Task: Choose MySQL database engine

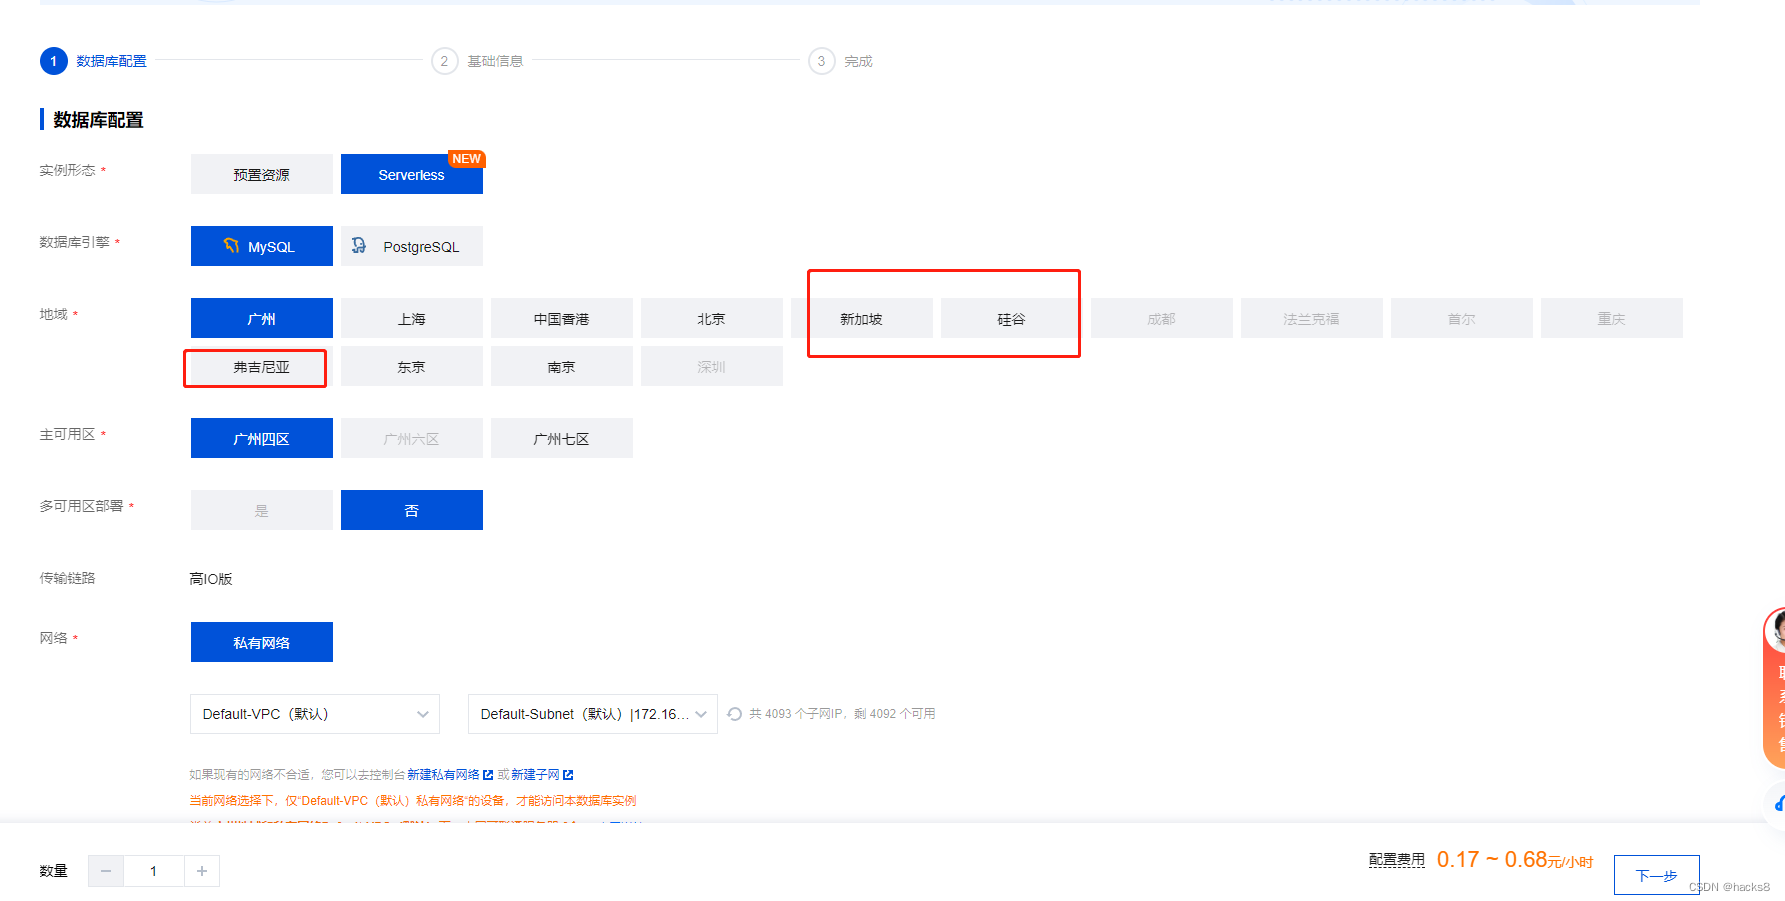Action: point(261,246)
